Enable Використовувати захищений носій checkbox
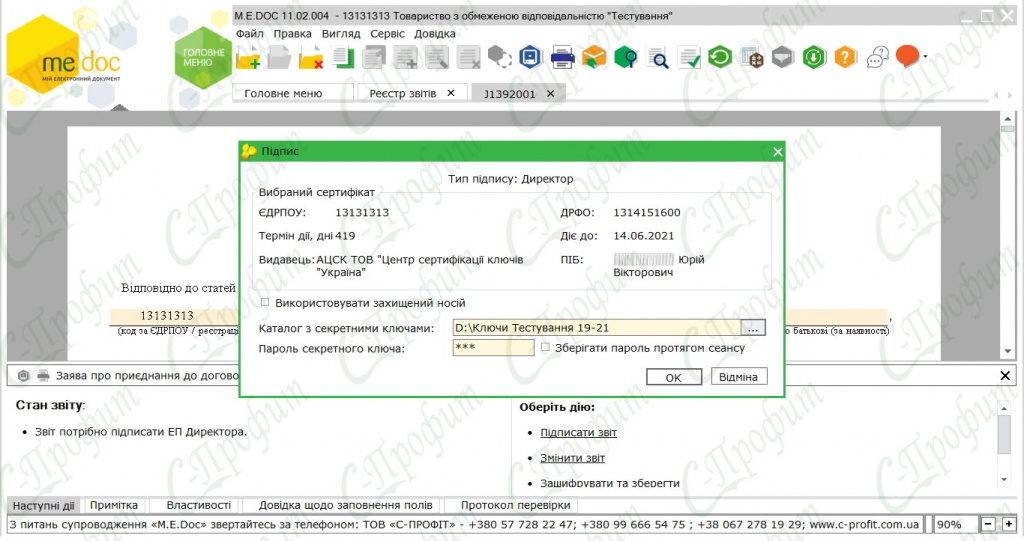This screenshot has height=541, width=1024. (x=264, y=303)
